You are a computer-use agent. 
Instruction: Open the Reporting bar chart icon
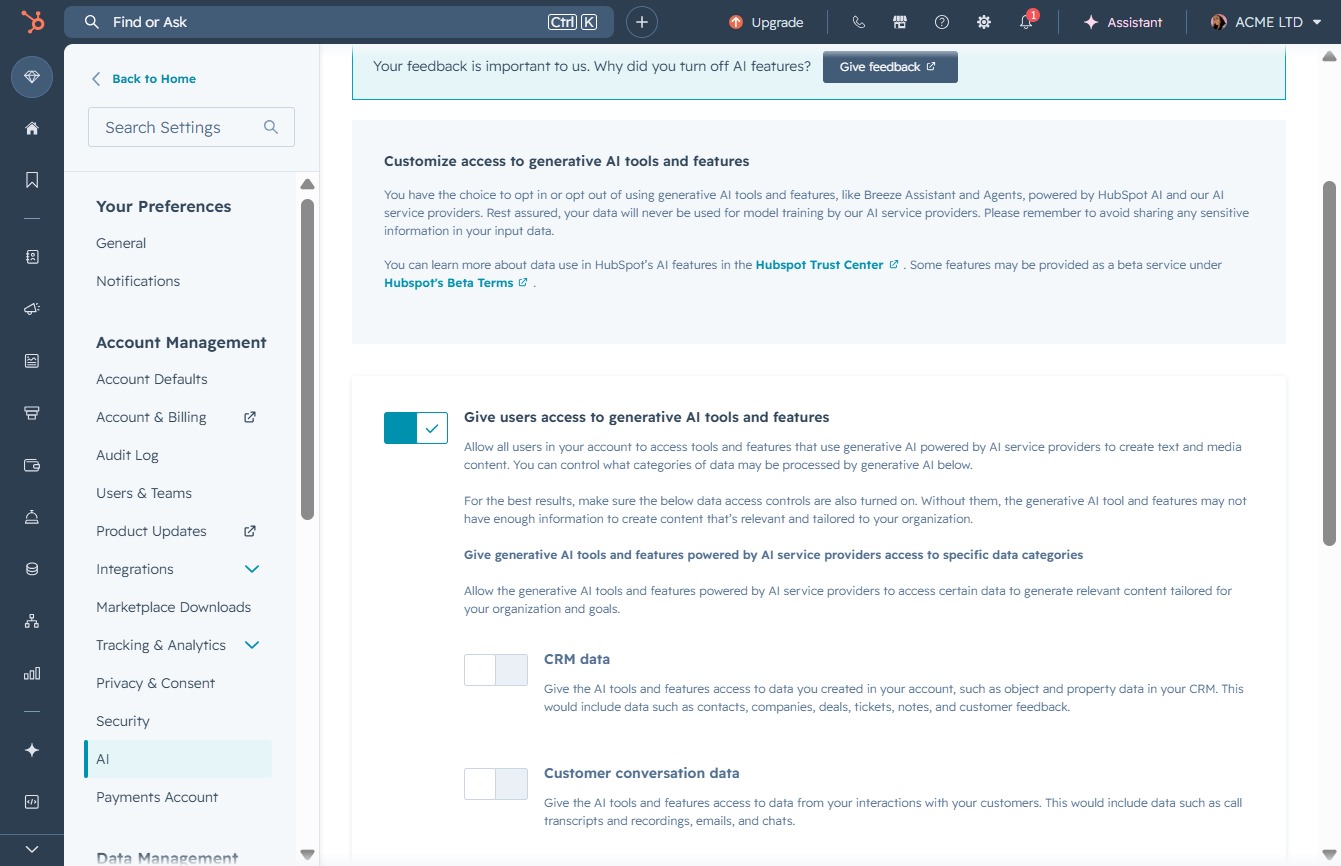point(32,673)
